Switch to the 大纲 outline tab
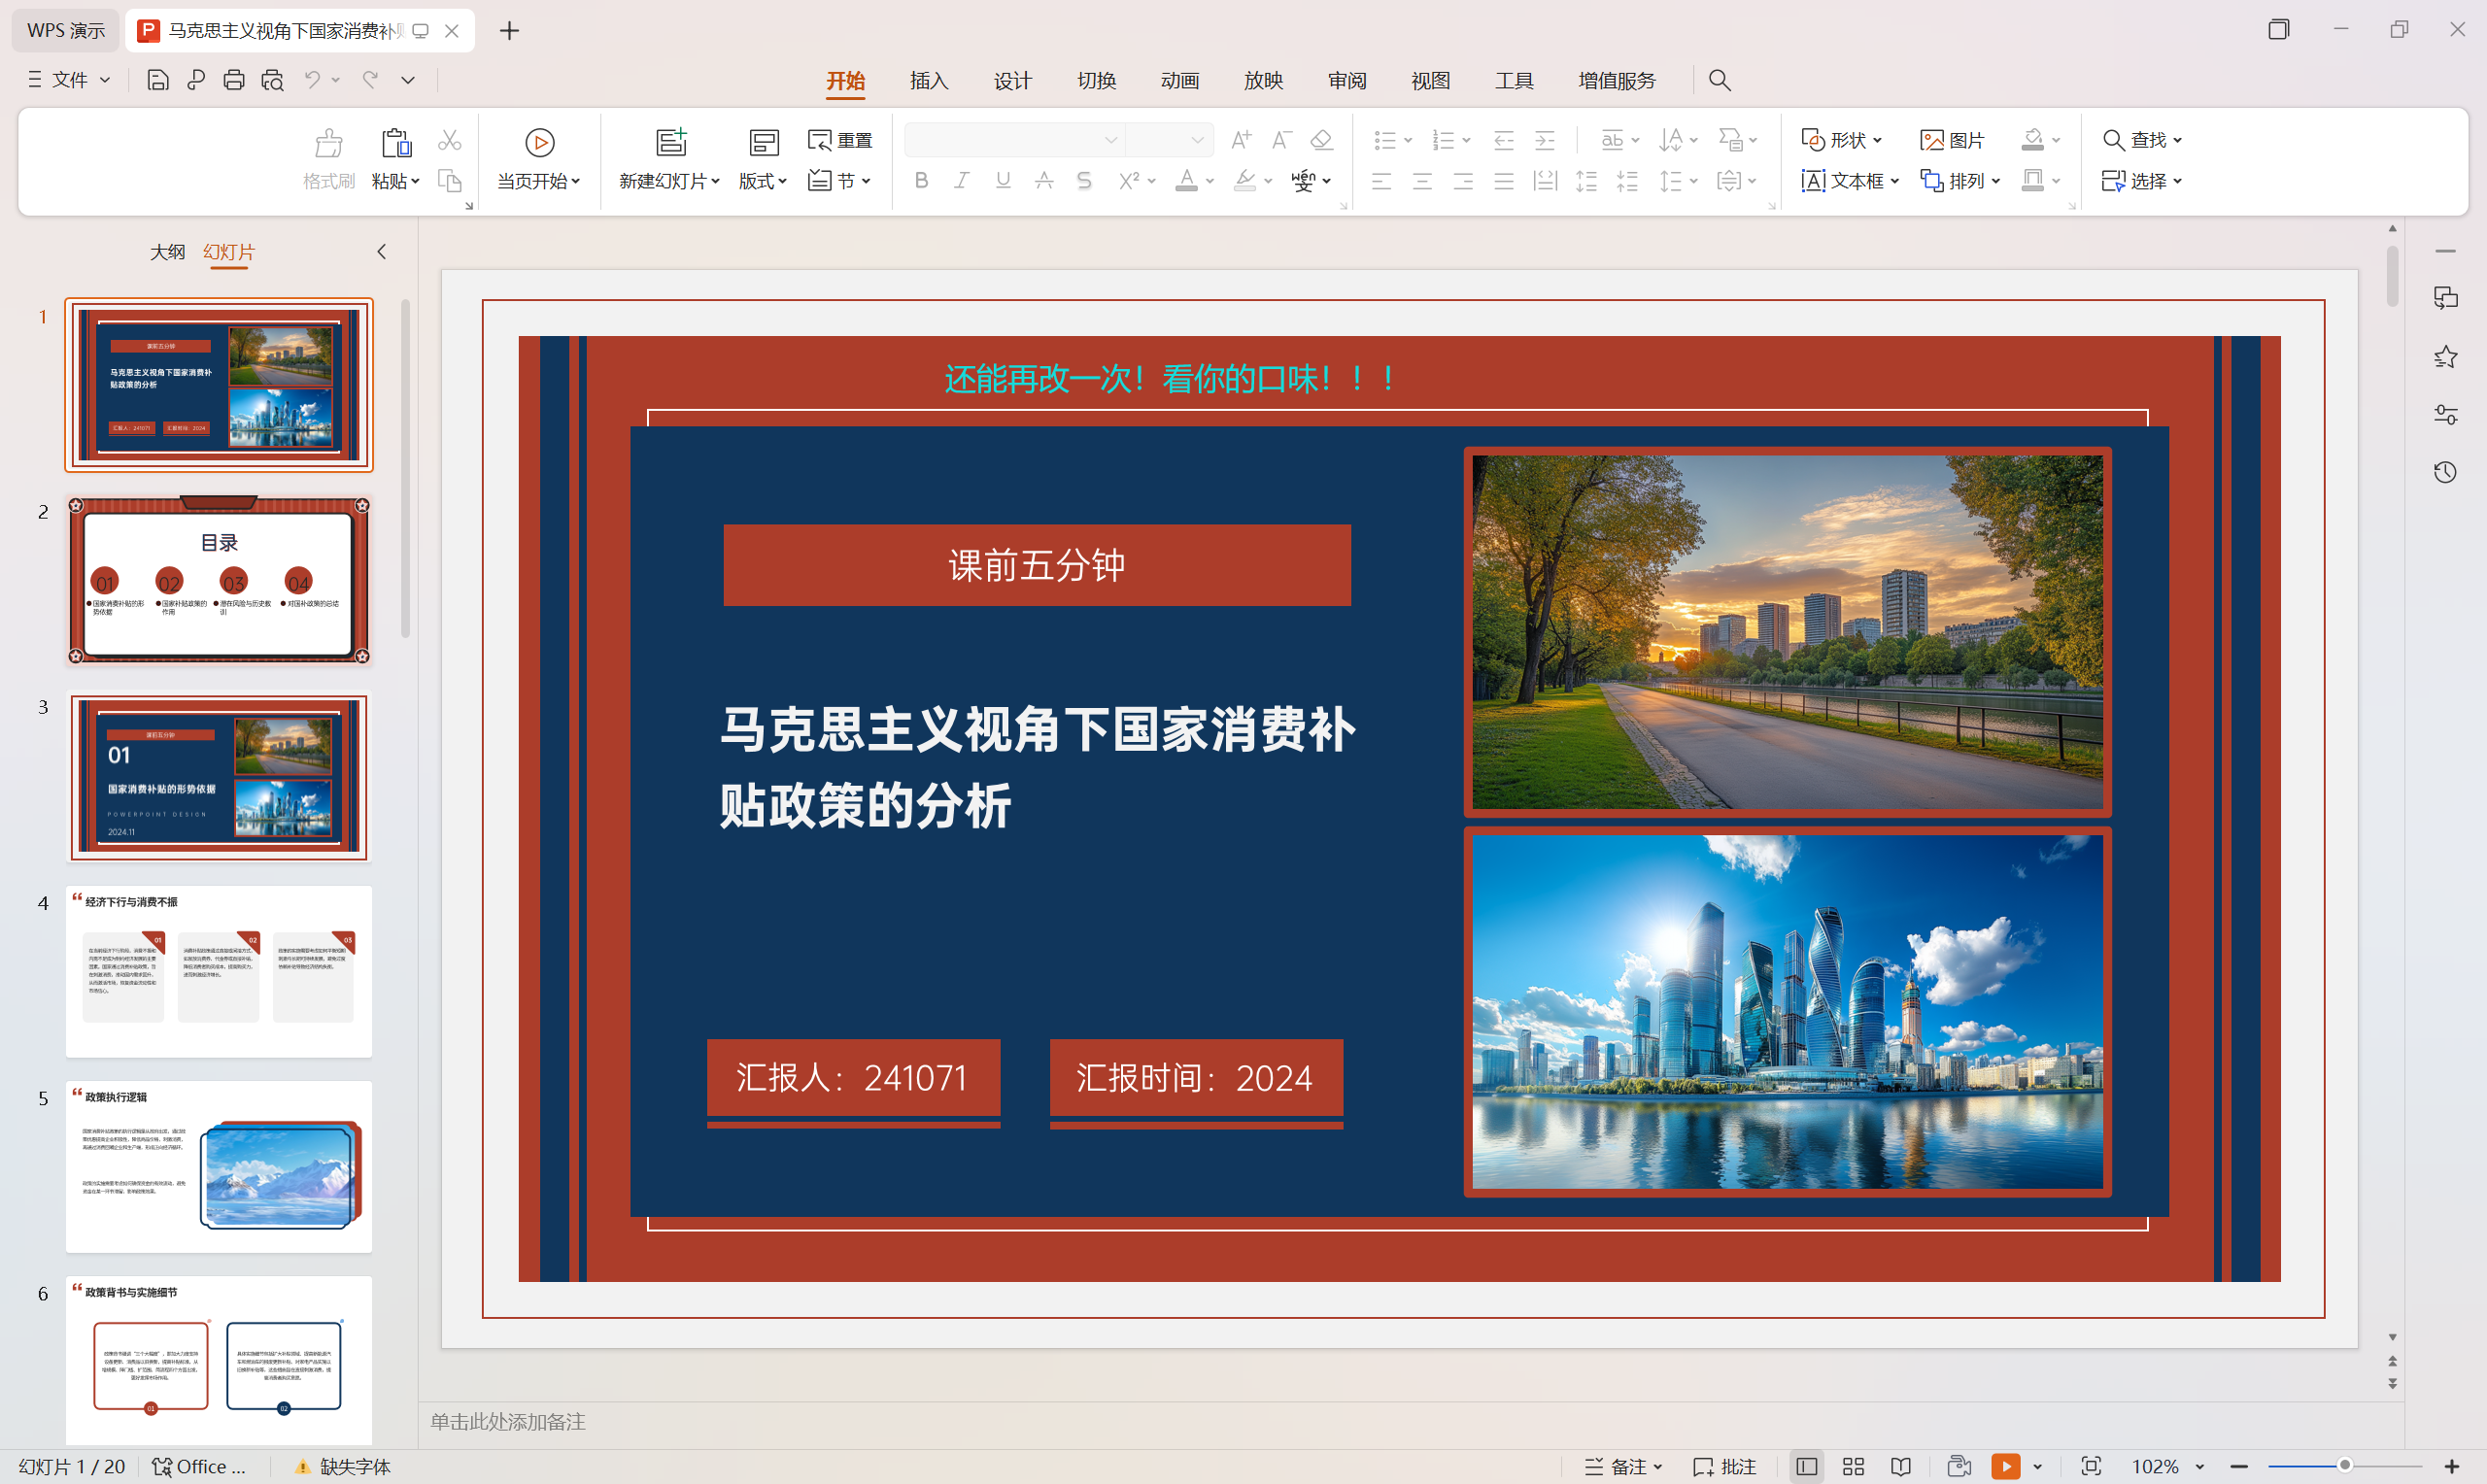 [167, 252]
